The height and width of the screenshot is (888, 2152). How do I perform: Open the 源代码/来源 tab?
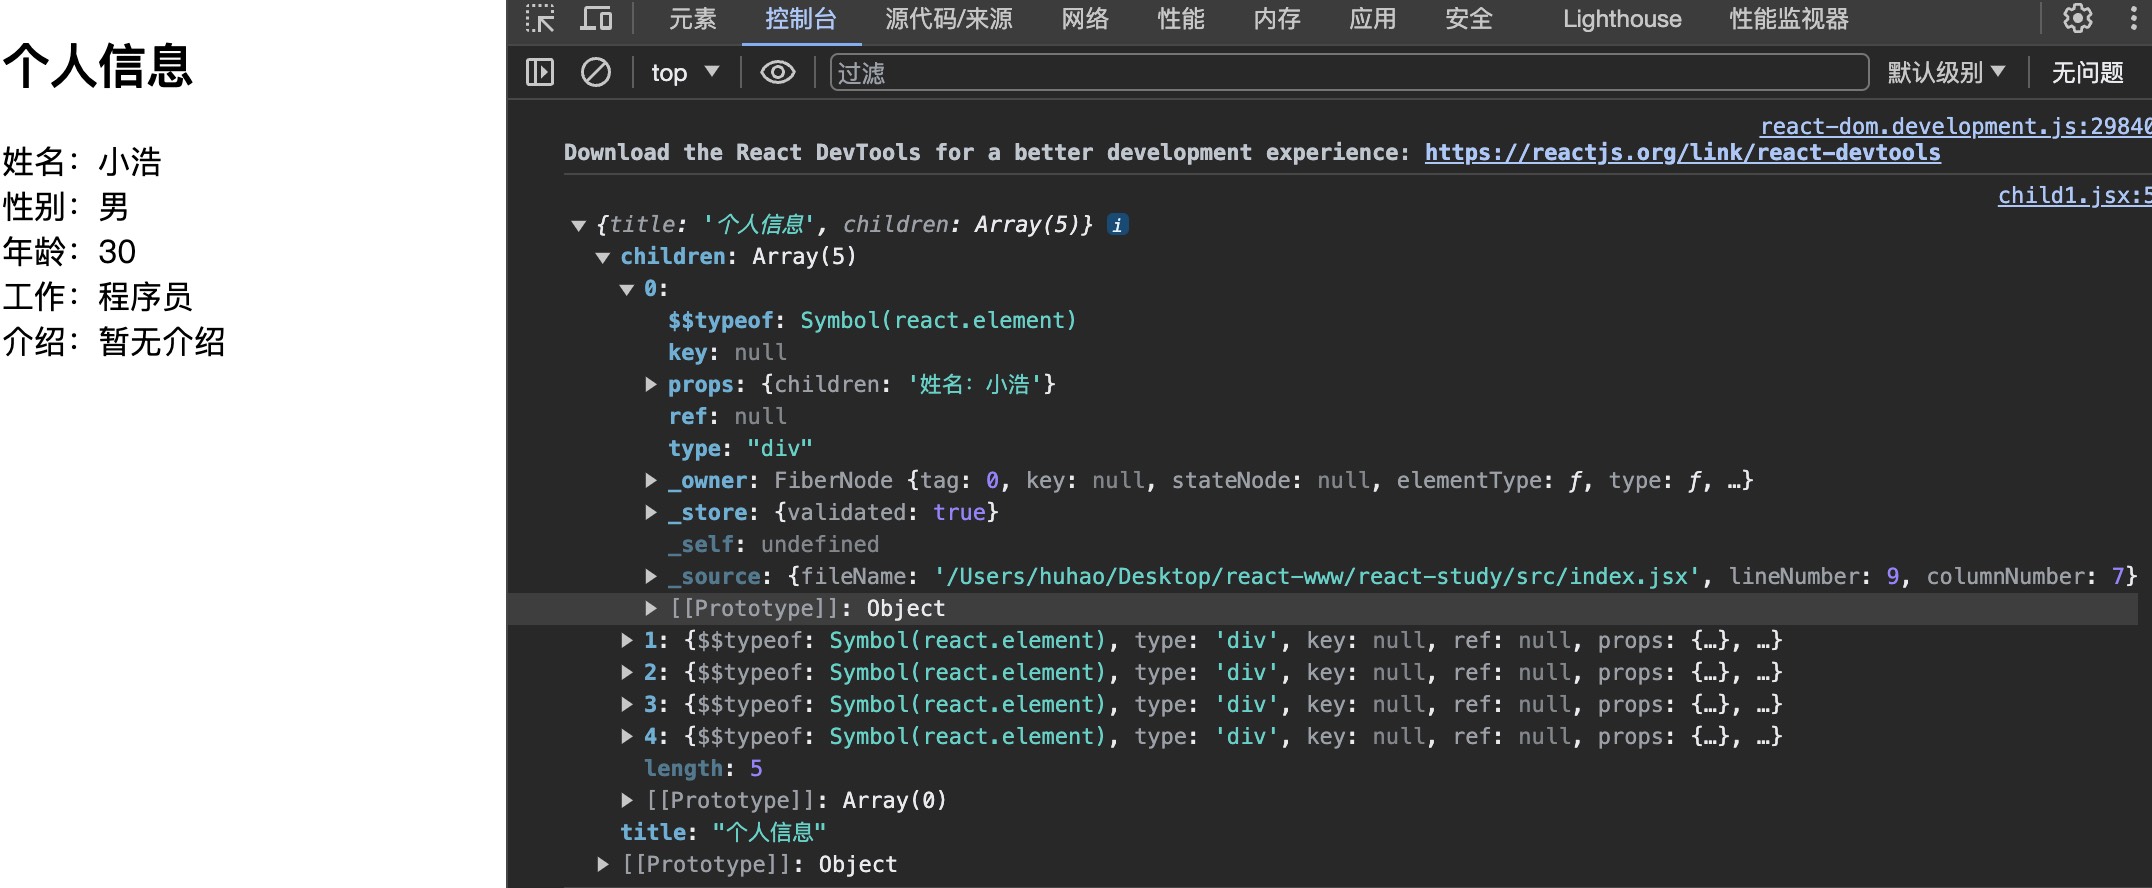[949, 19]
